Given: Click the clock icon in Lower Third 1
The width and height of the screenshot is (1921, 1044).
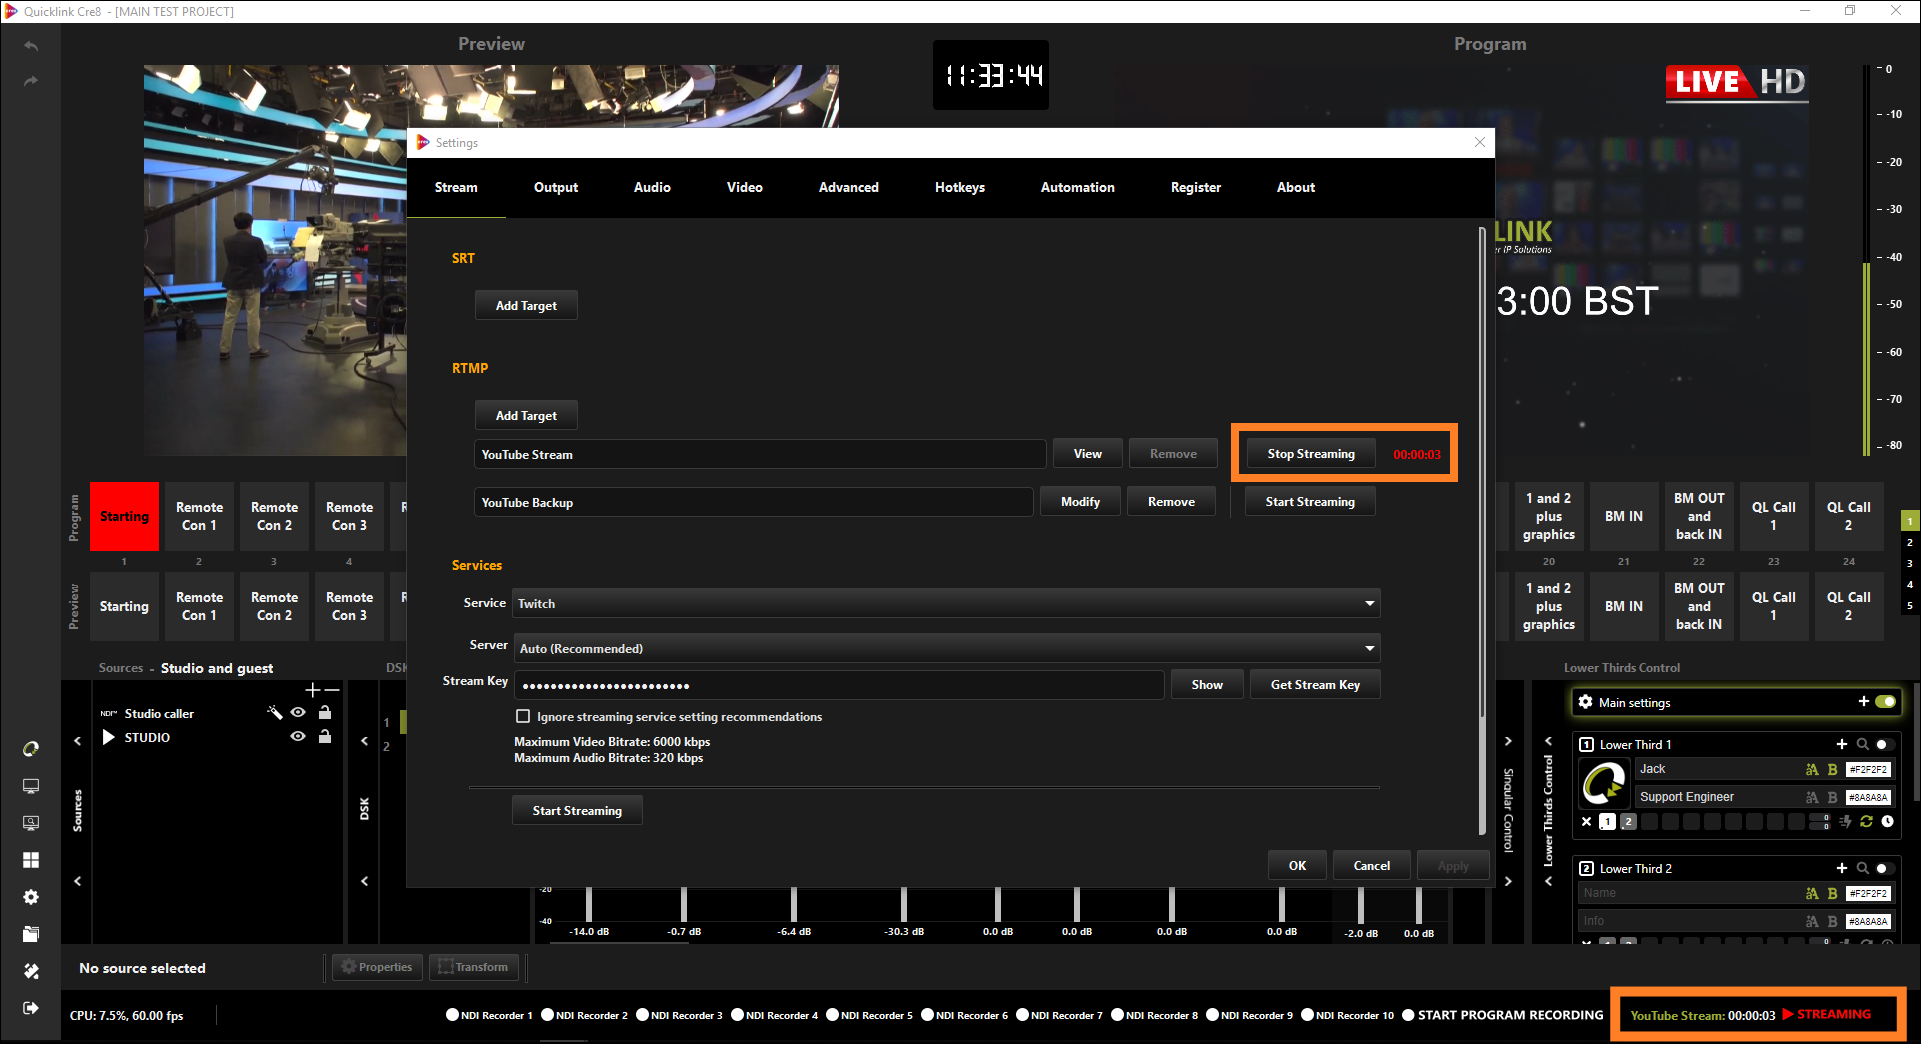Looking at the screenshot, I should pyautogui.click(x=1887, y=822).
